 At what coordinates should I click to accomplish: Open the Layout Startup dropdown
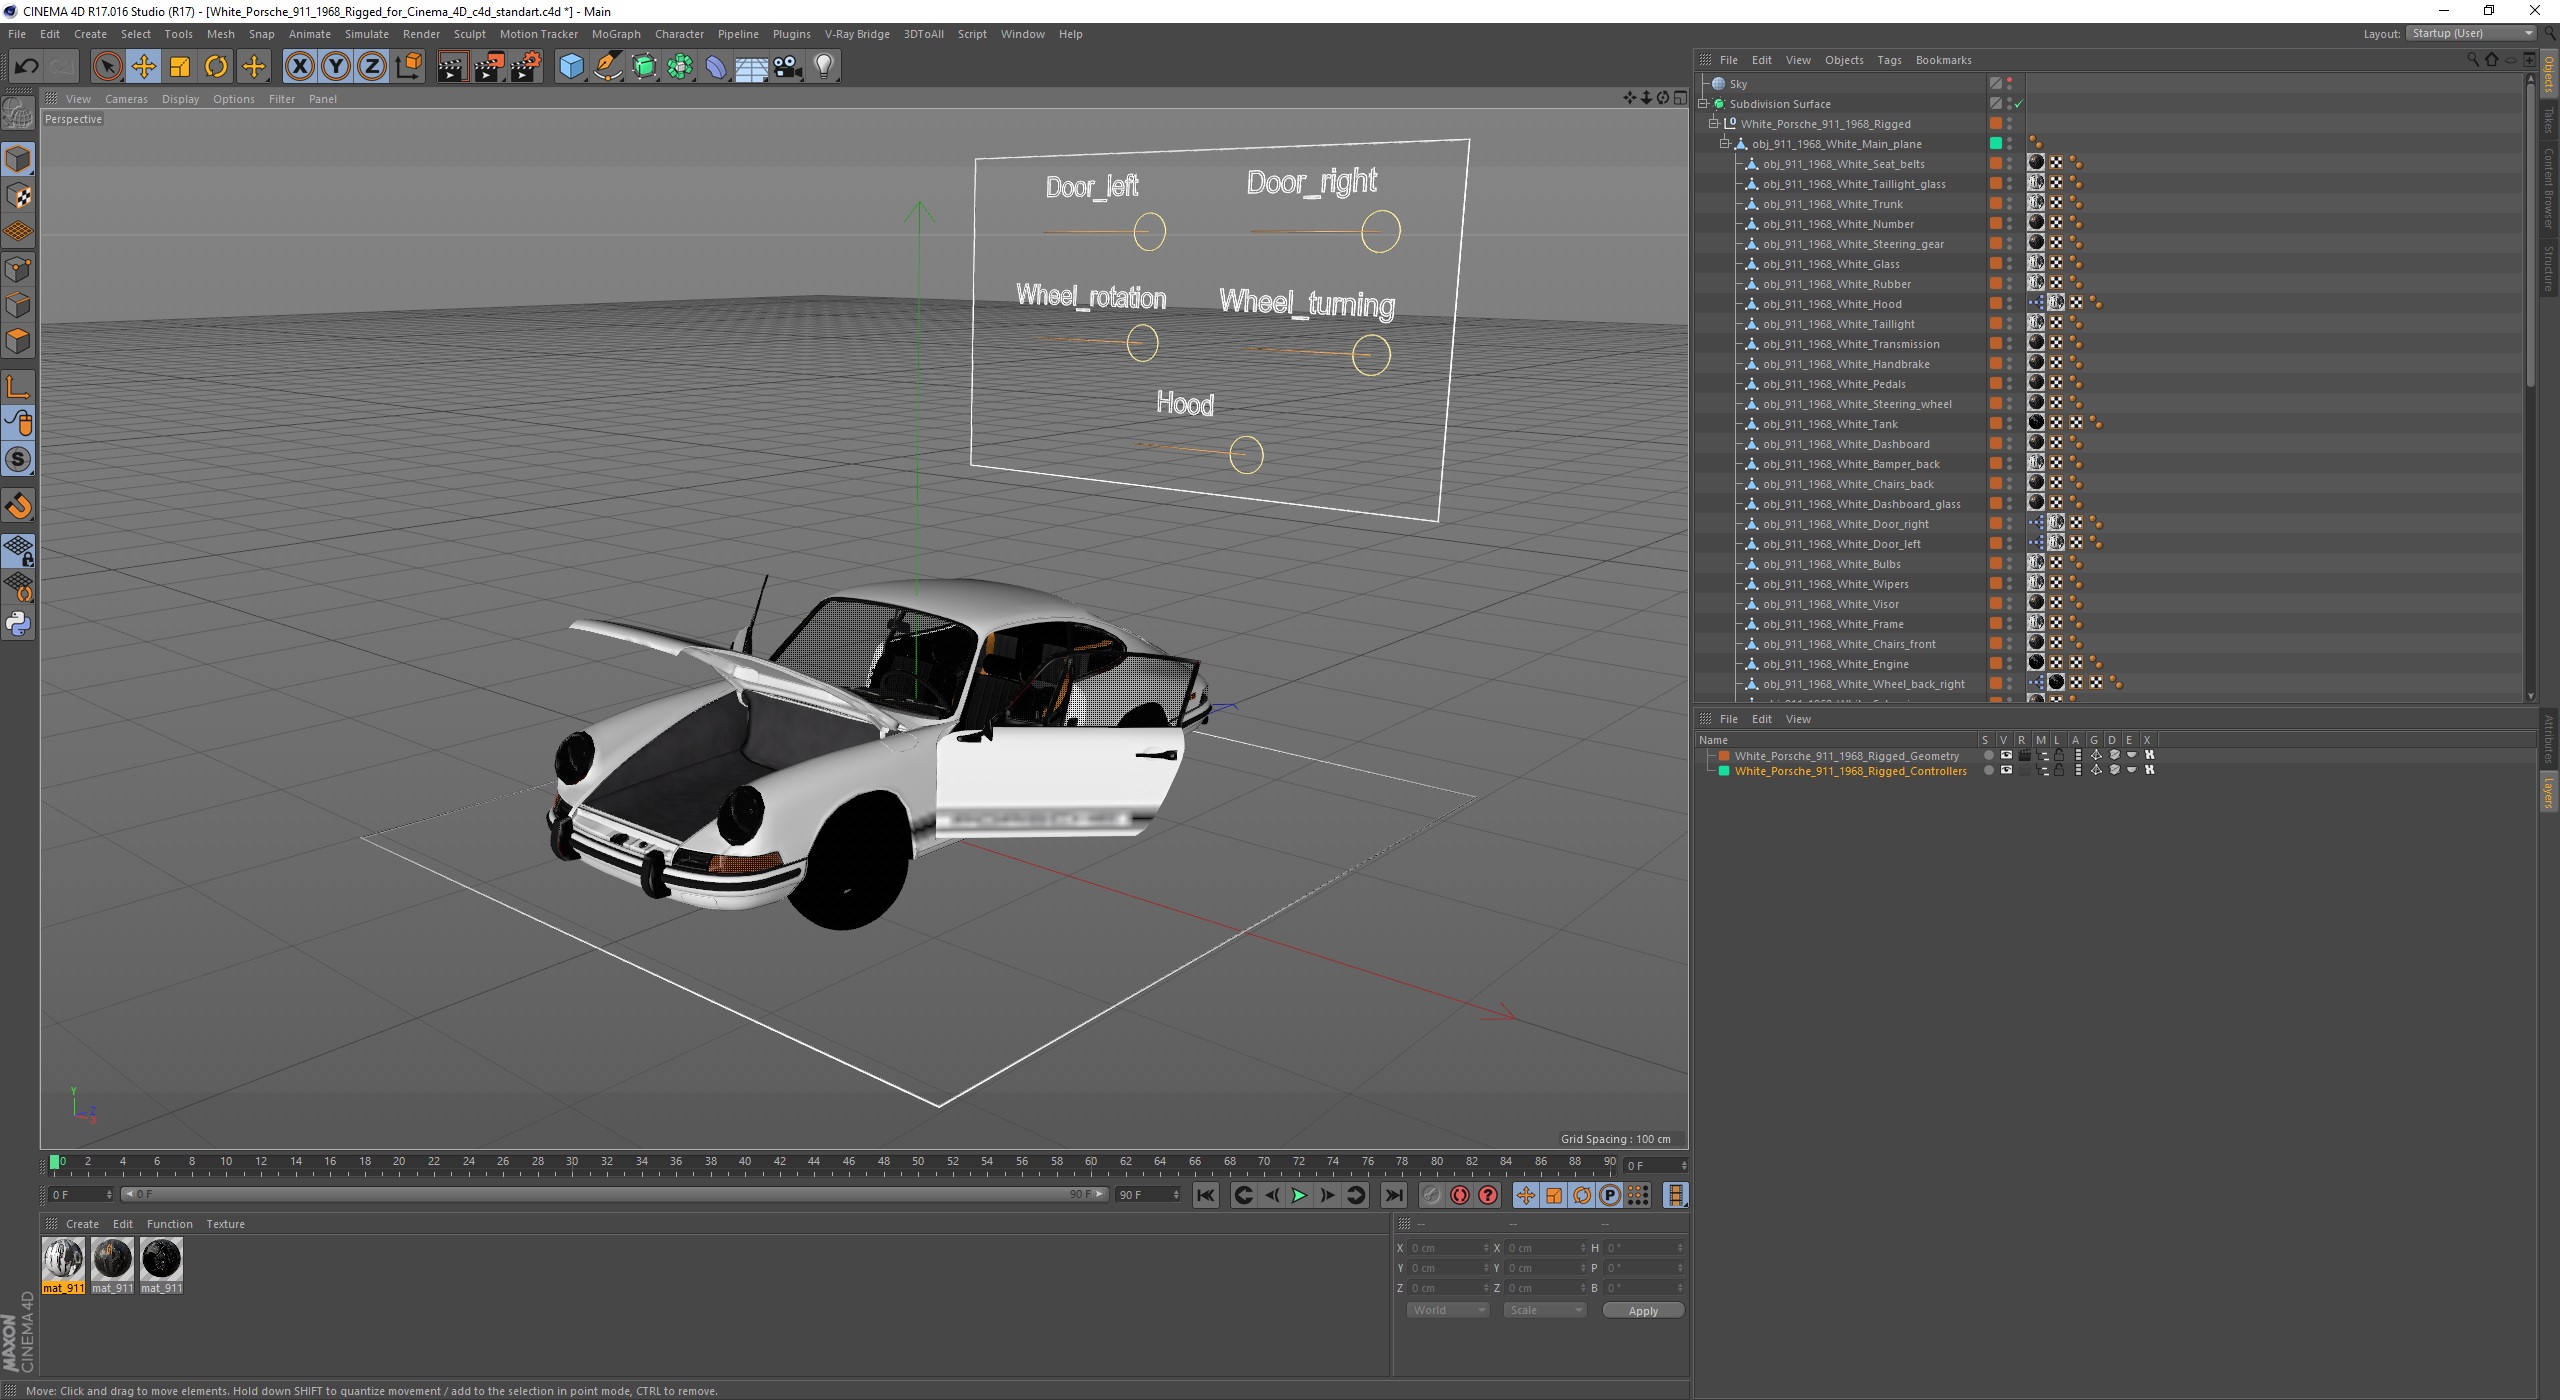click(x=2471, y=33)
